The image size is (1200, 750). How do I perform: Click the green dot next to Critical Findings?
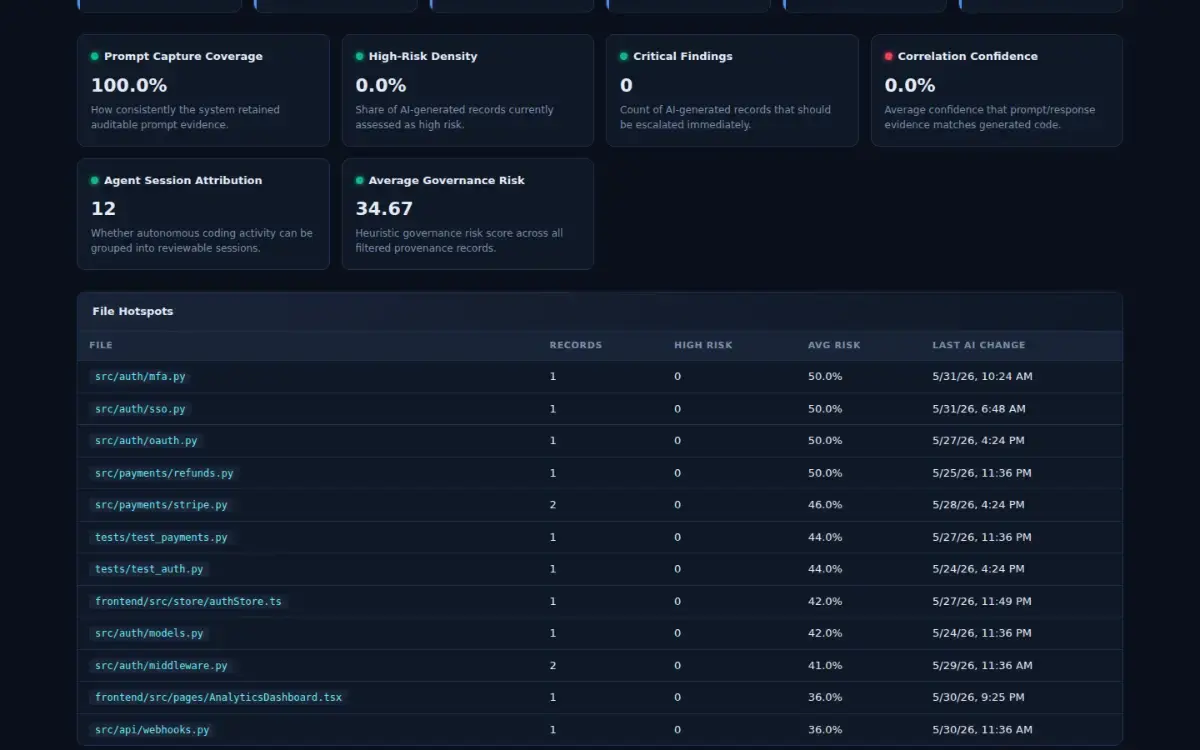pos(624,56)
